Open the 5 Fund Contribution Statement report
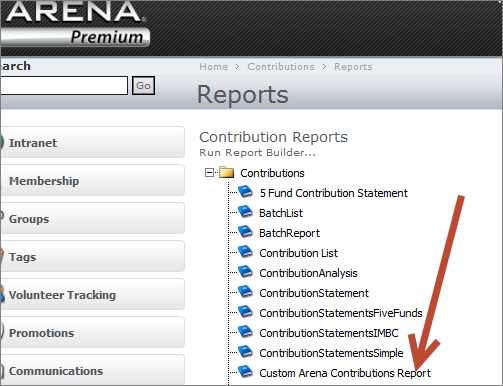This screenshot has width=503, height=386. [334, 193]
